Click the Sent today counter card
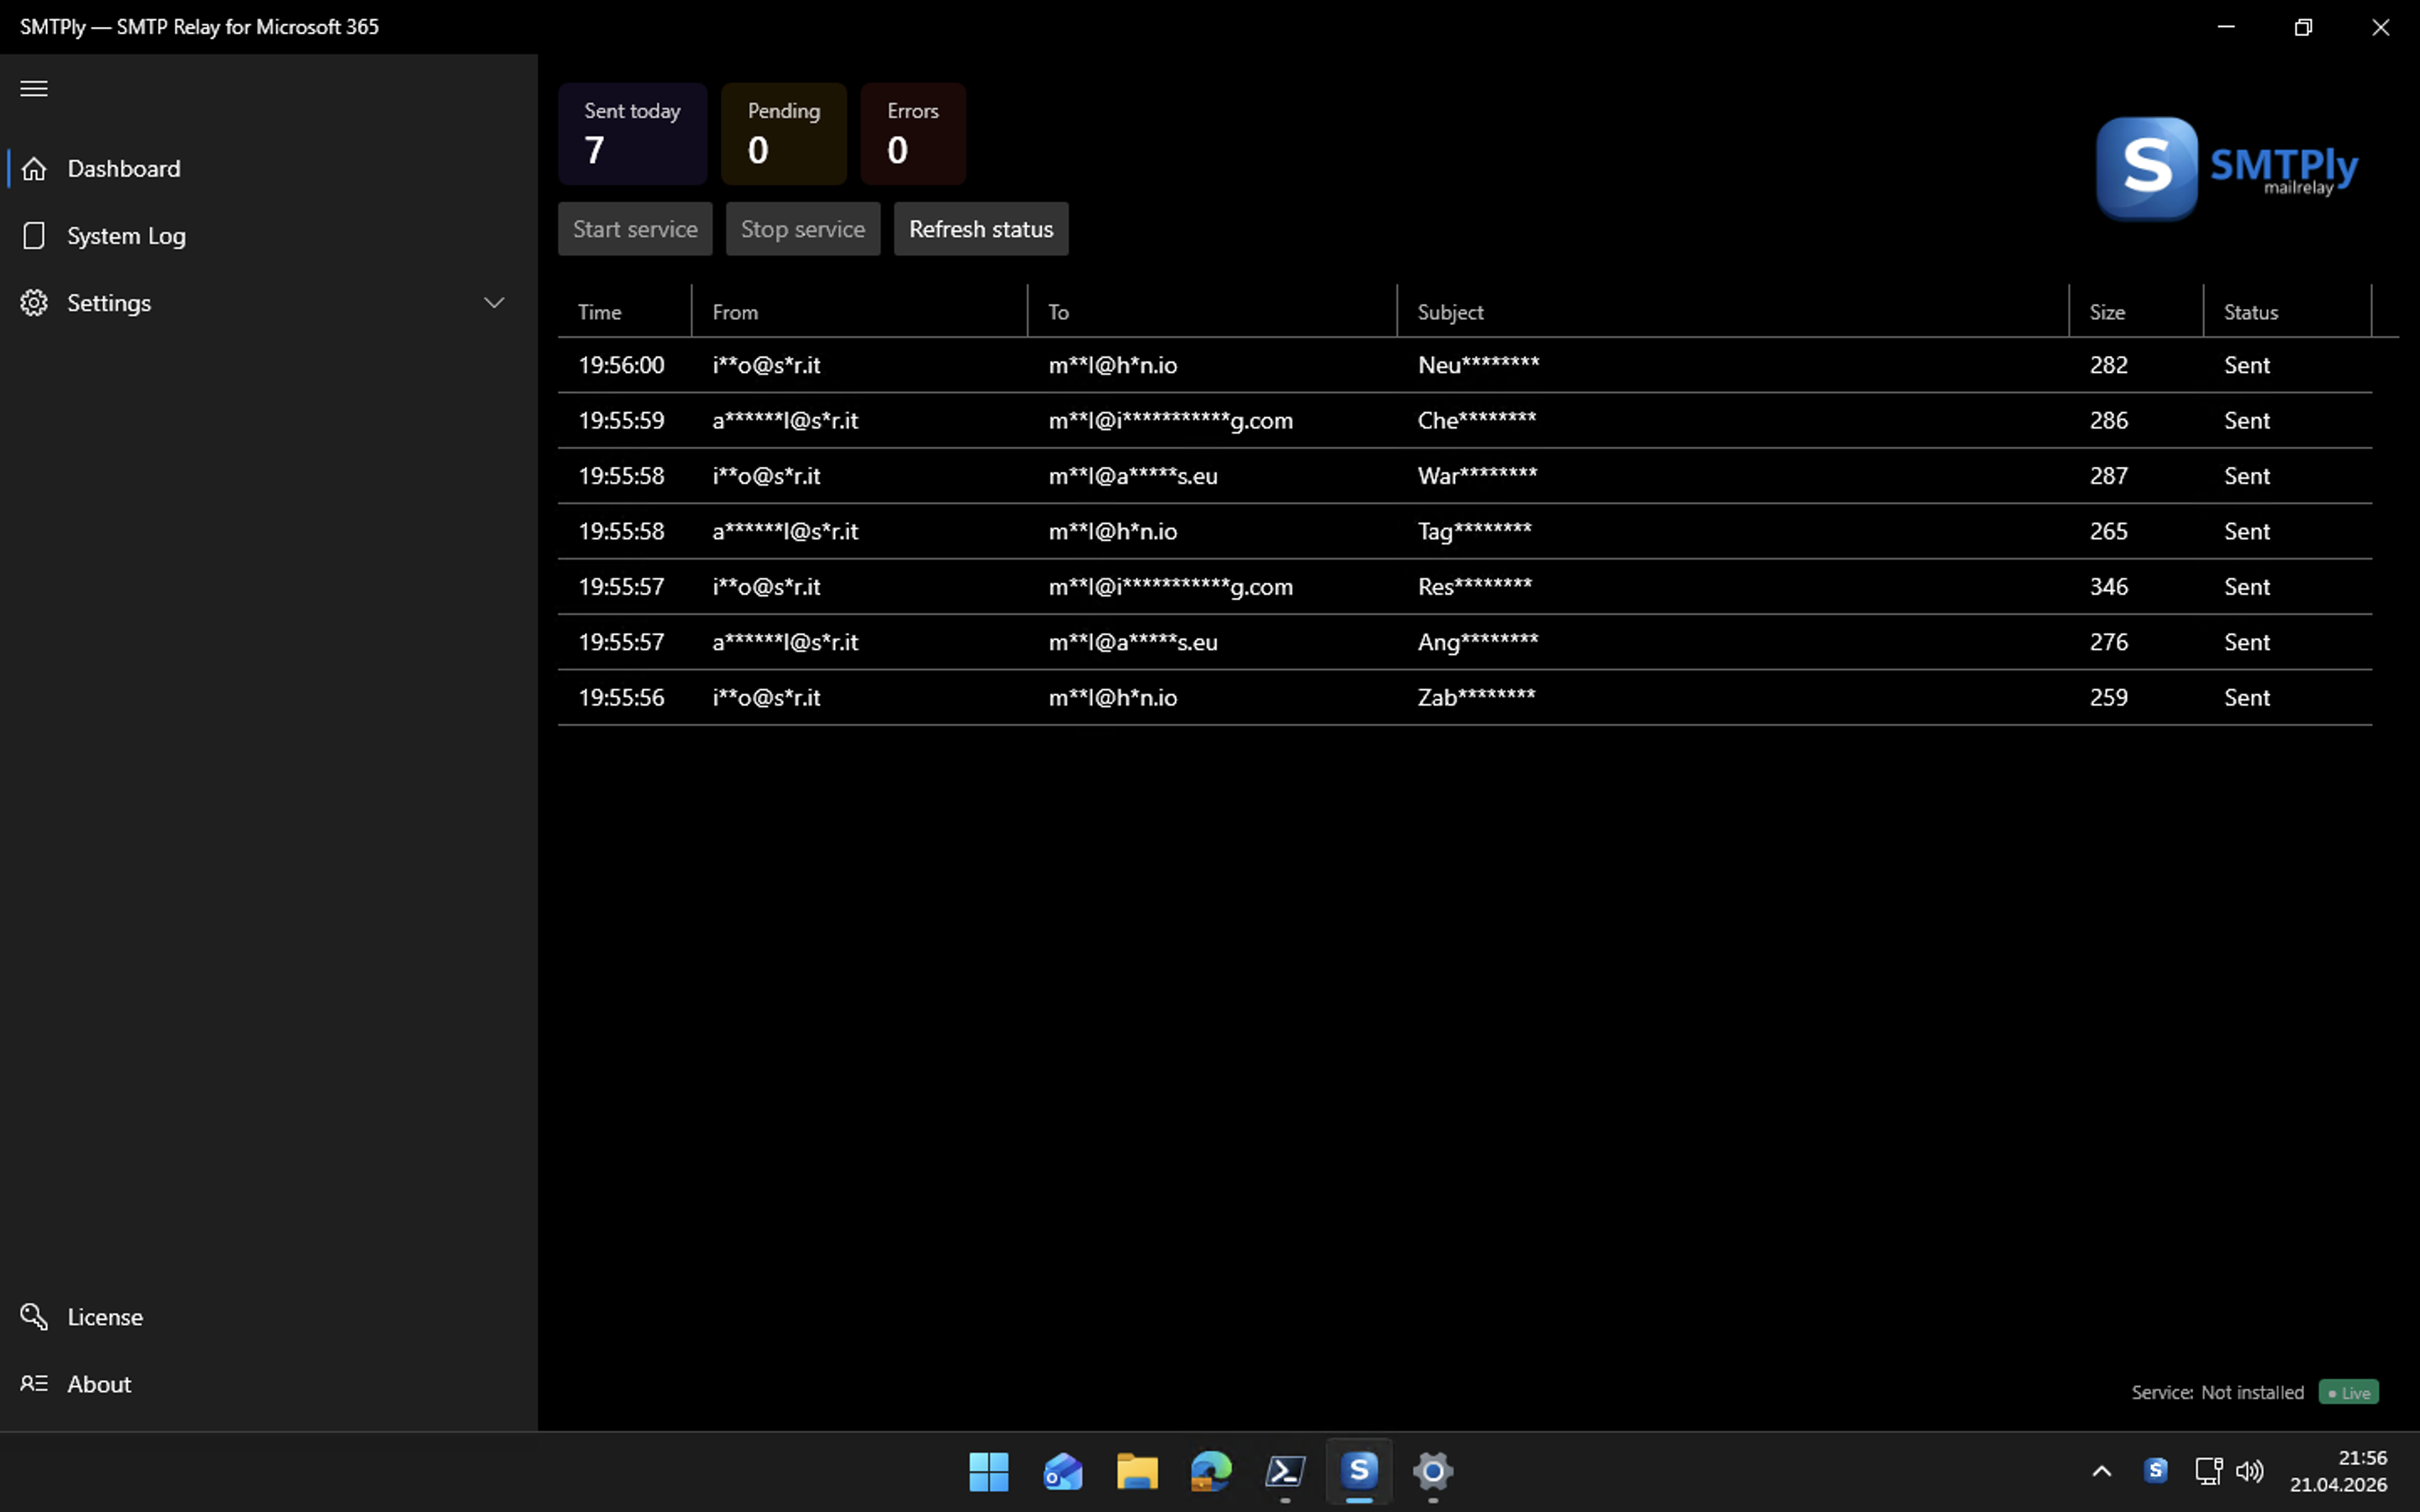 (632, 133)
